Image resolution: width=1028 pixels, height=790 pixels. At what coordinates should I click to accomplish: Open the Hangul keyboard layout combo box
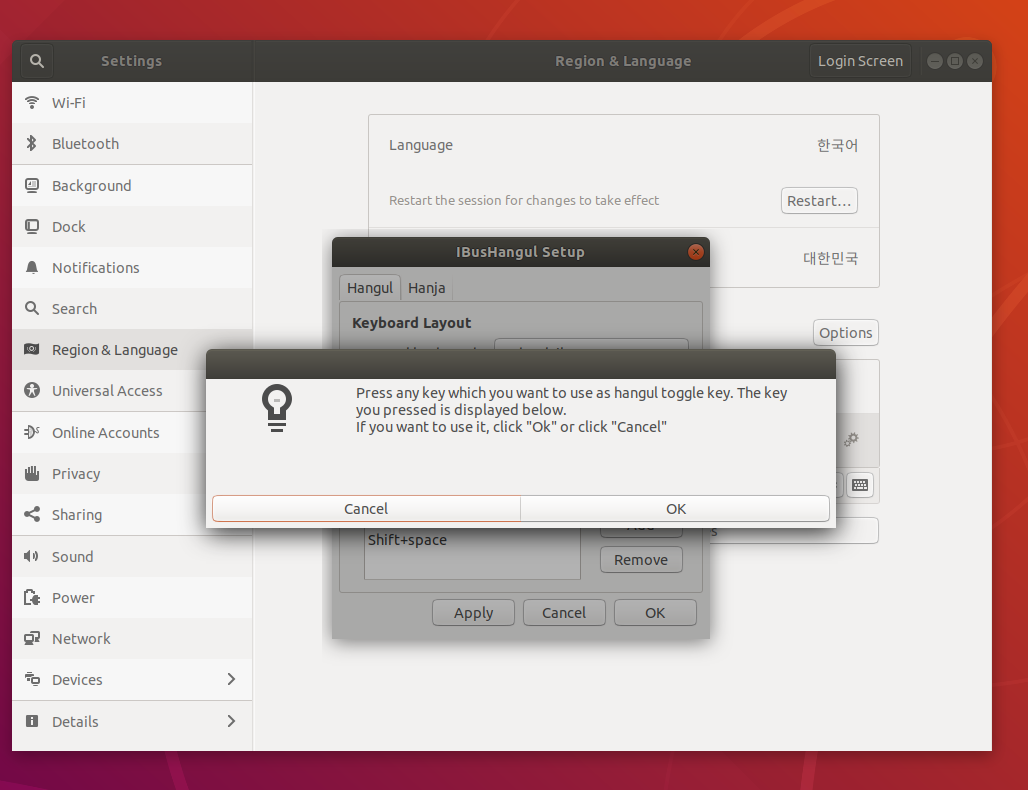pos(591,344)
